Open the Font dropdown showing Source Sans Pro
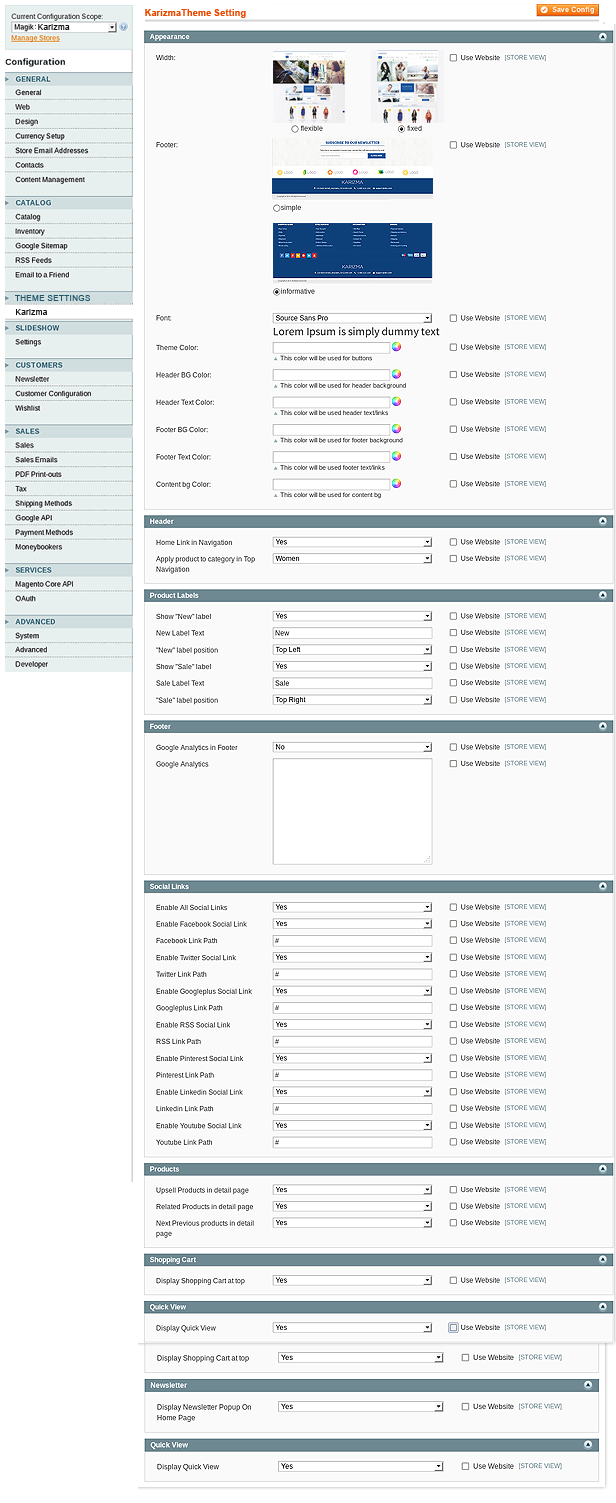Image resolution: width=616 pixels, height=1503 pixels. pyautogui.click(x=352, y=318)
